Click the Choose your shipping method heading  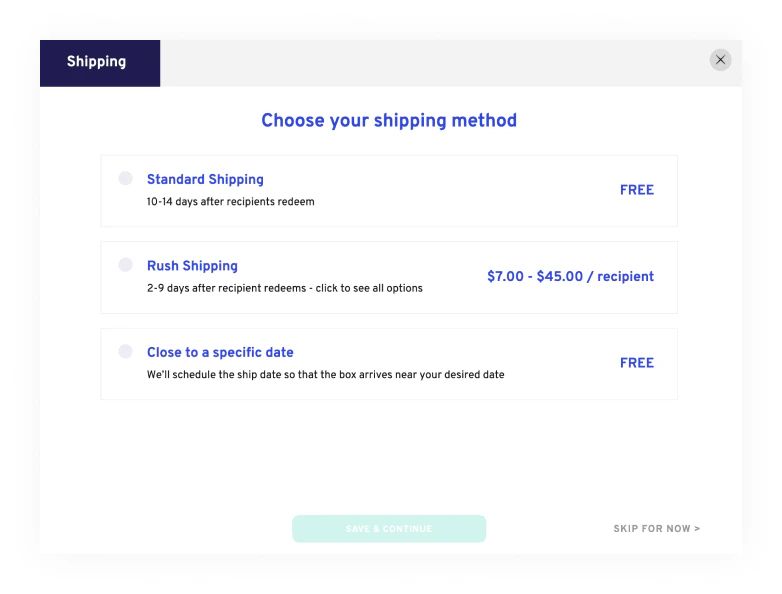click(x=389, y=120)
